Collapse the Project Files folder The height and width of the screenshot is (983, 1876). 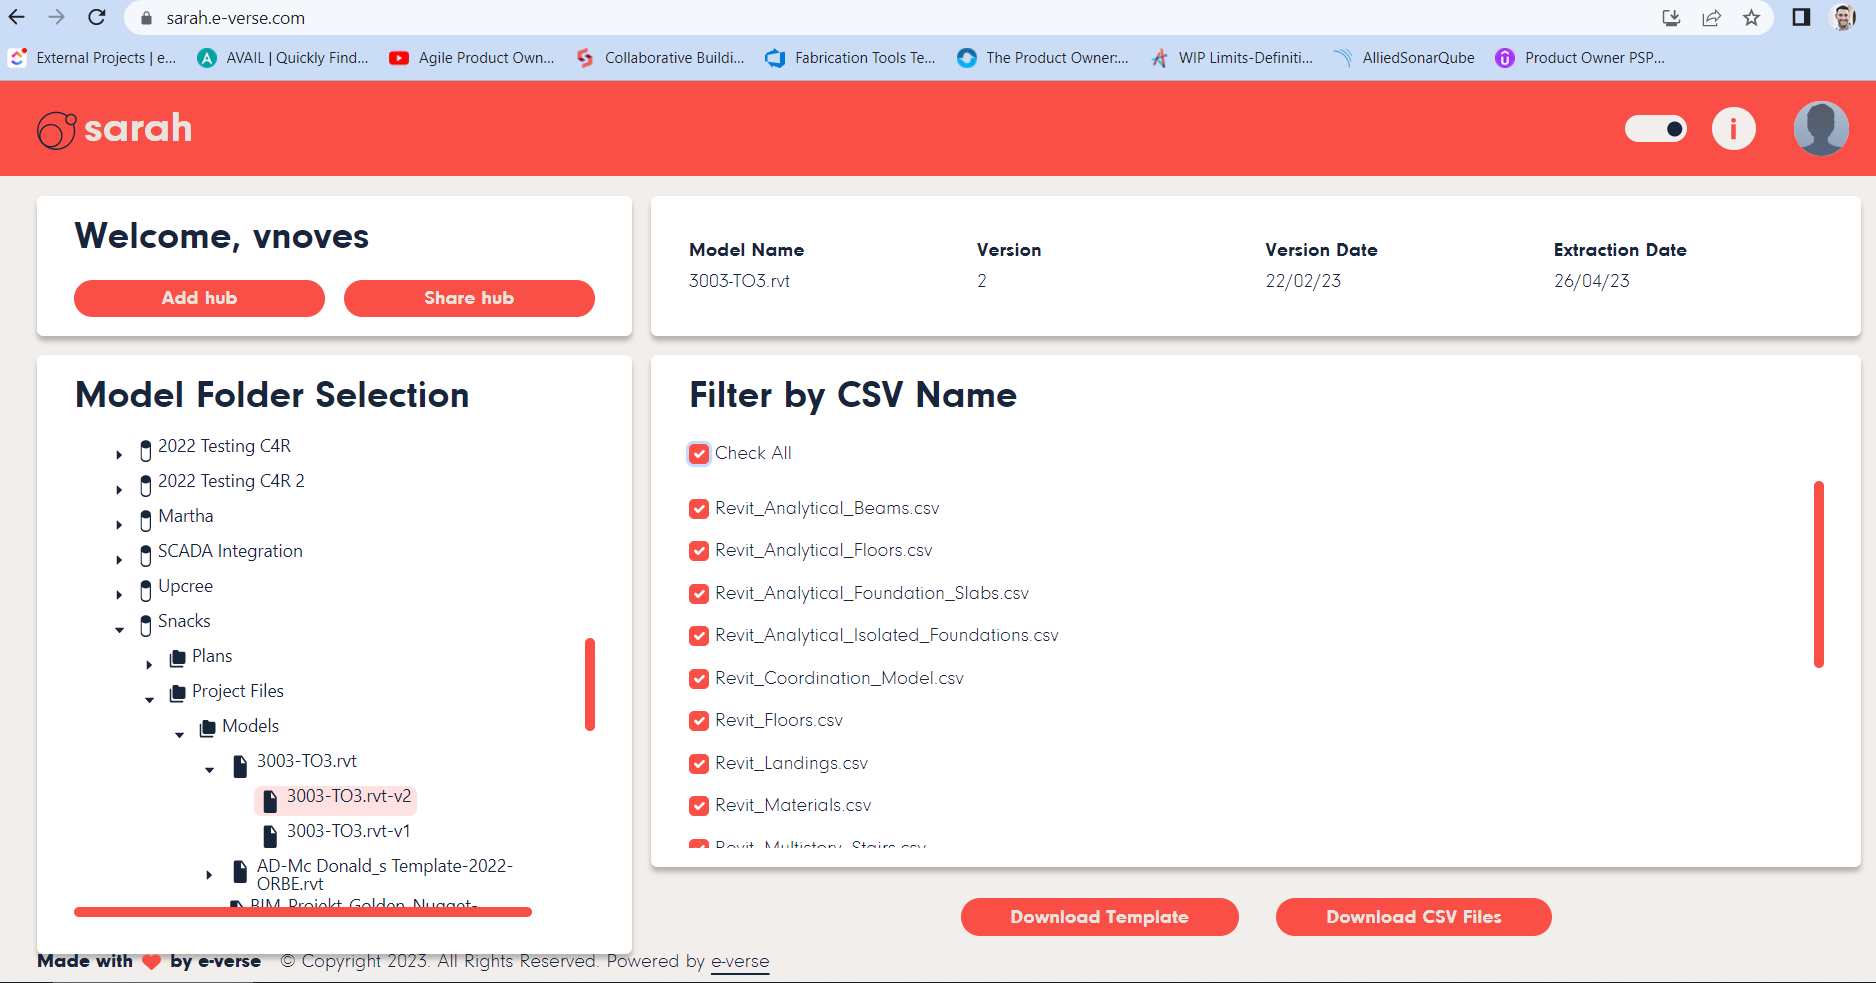(149, 700)
